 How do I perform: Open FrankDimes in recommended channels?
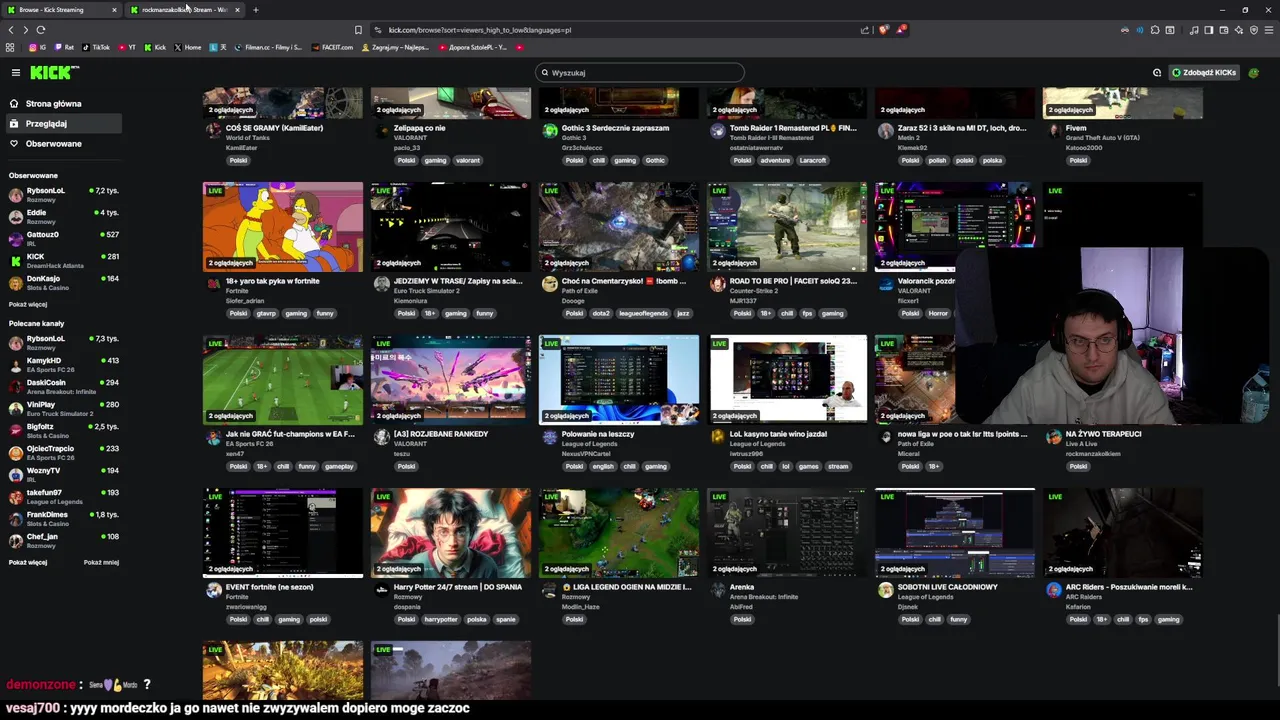pyautogui.click(x=62, y=518)
